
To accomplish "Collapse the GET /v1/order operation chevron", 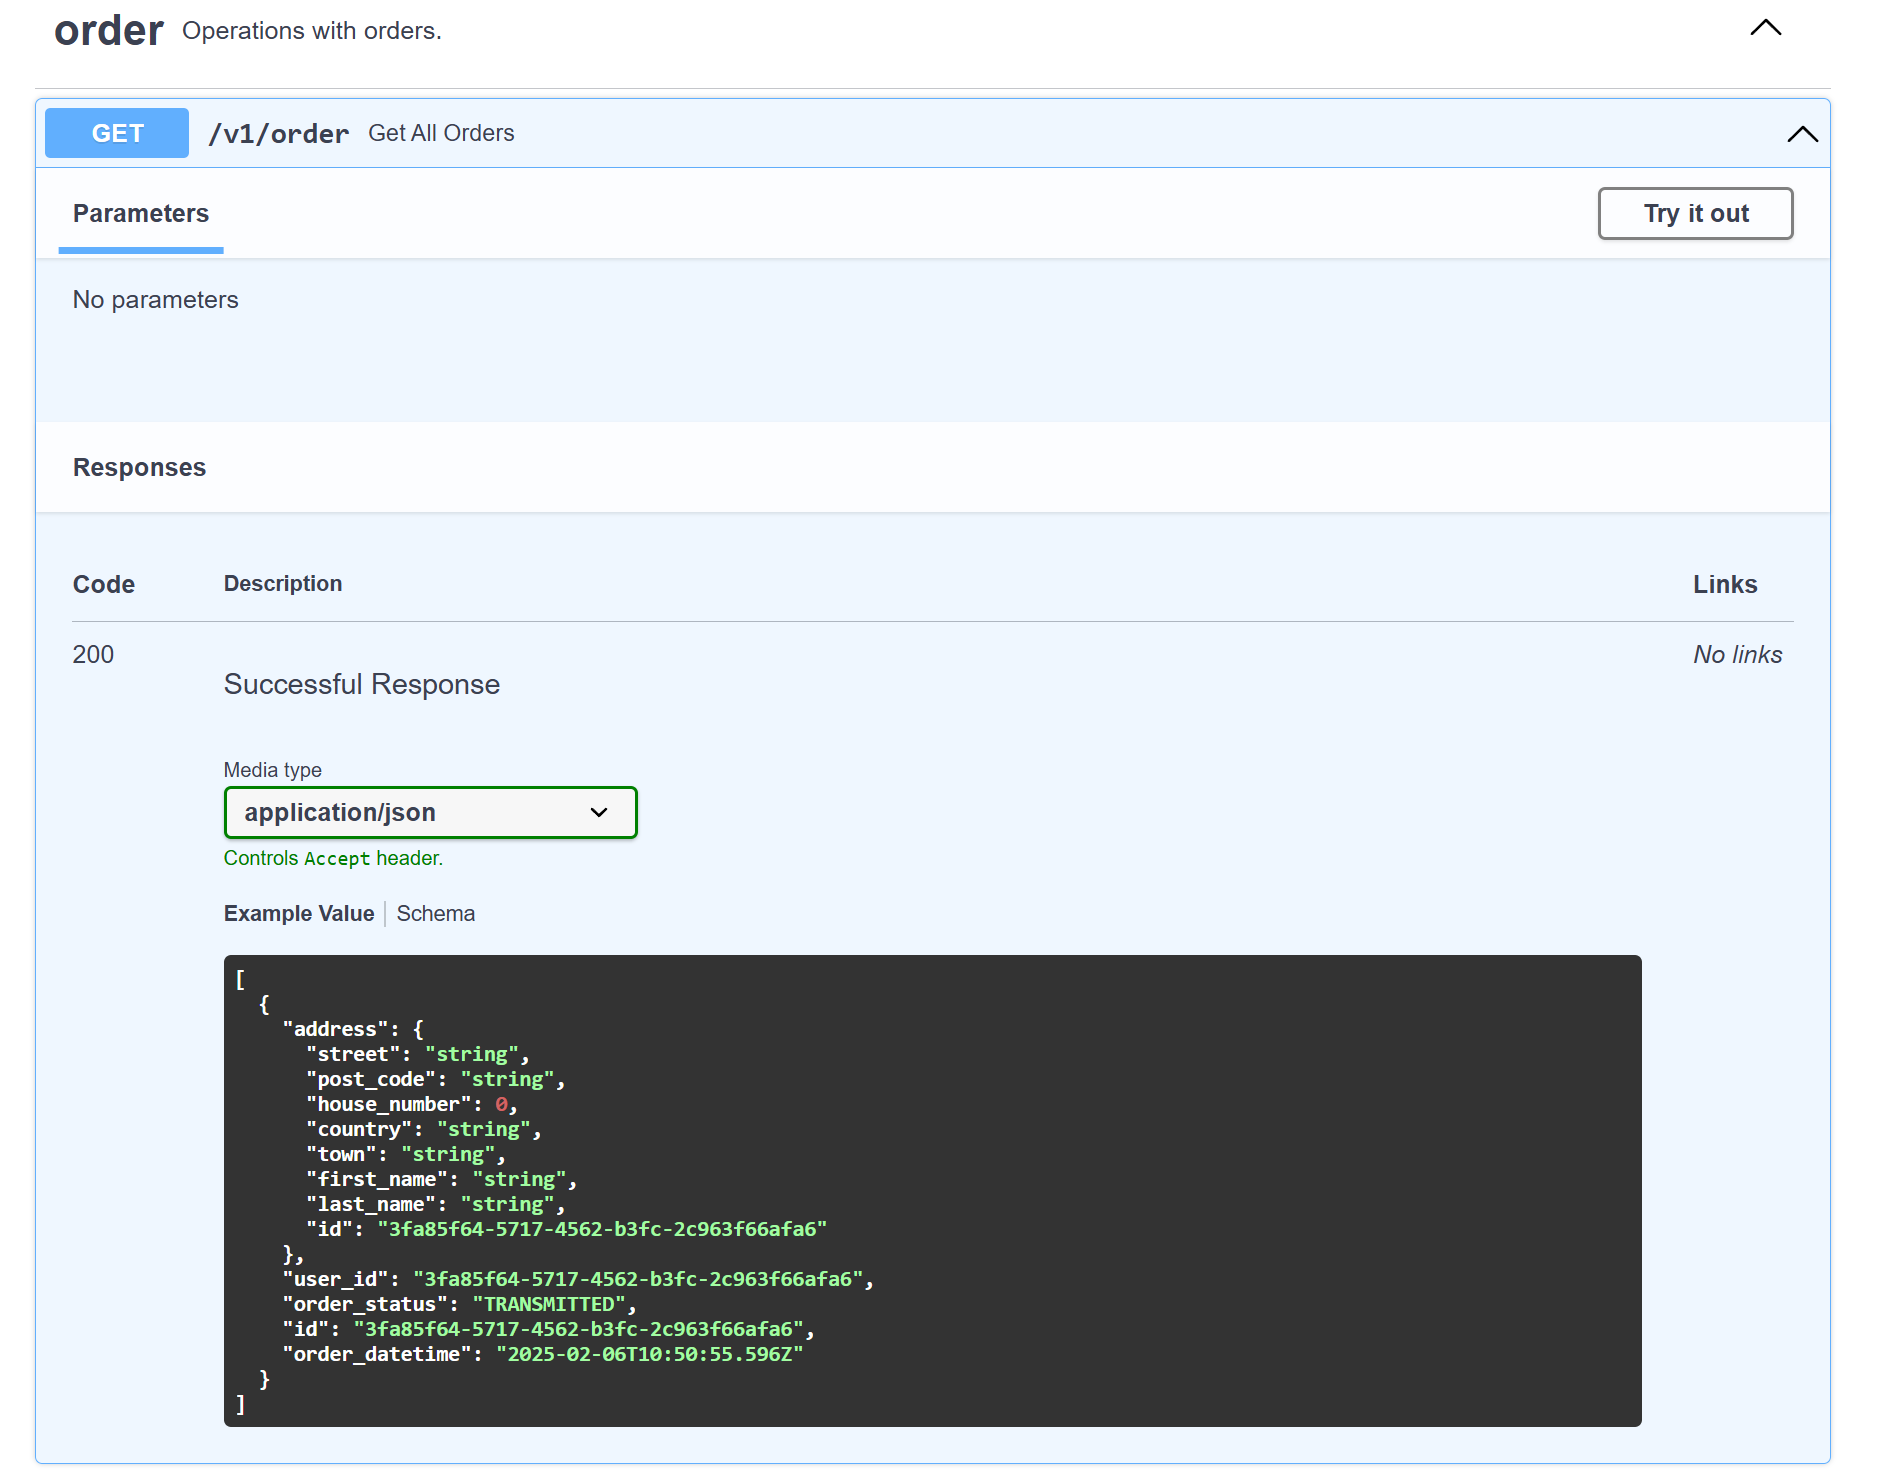I will point(1802,134).
